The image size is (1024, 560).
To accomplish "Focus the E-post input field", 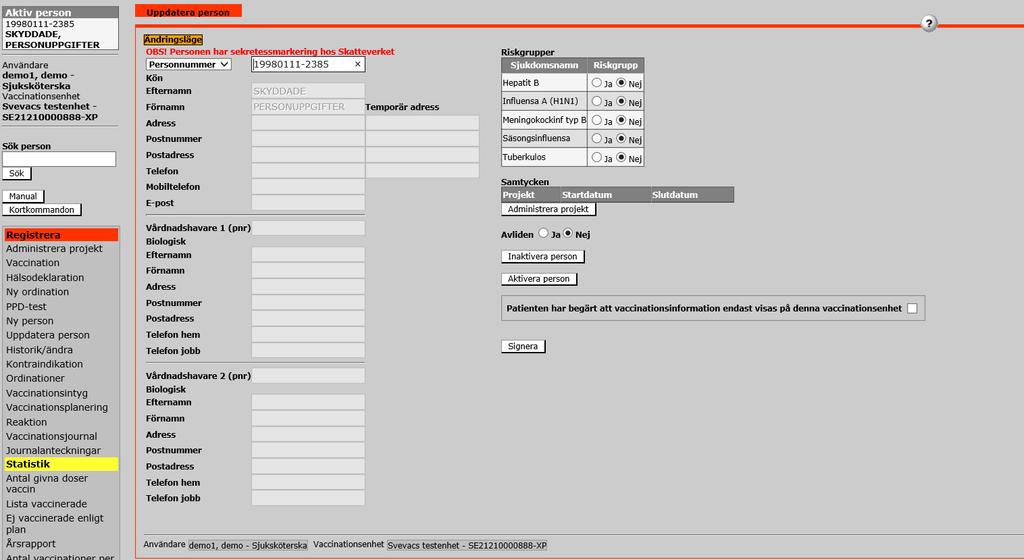I will (x=308, y=203).
